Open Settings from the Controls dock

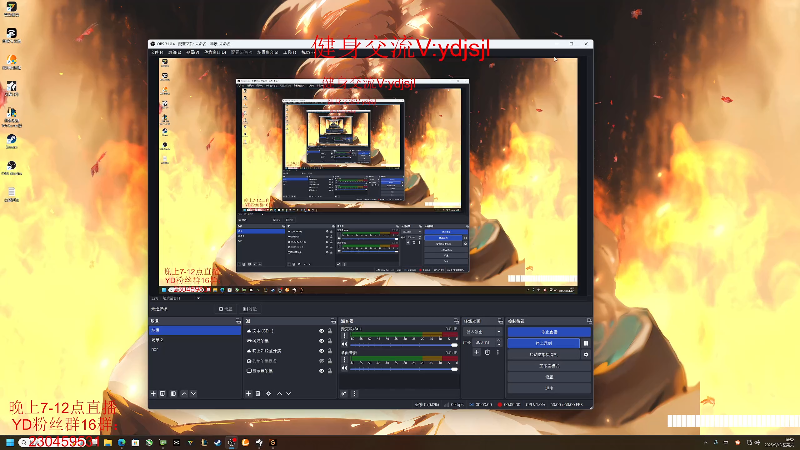point(549,377)
